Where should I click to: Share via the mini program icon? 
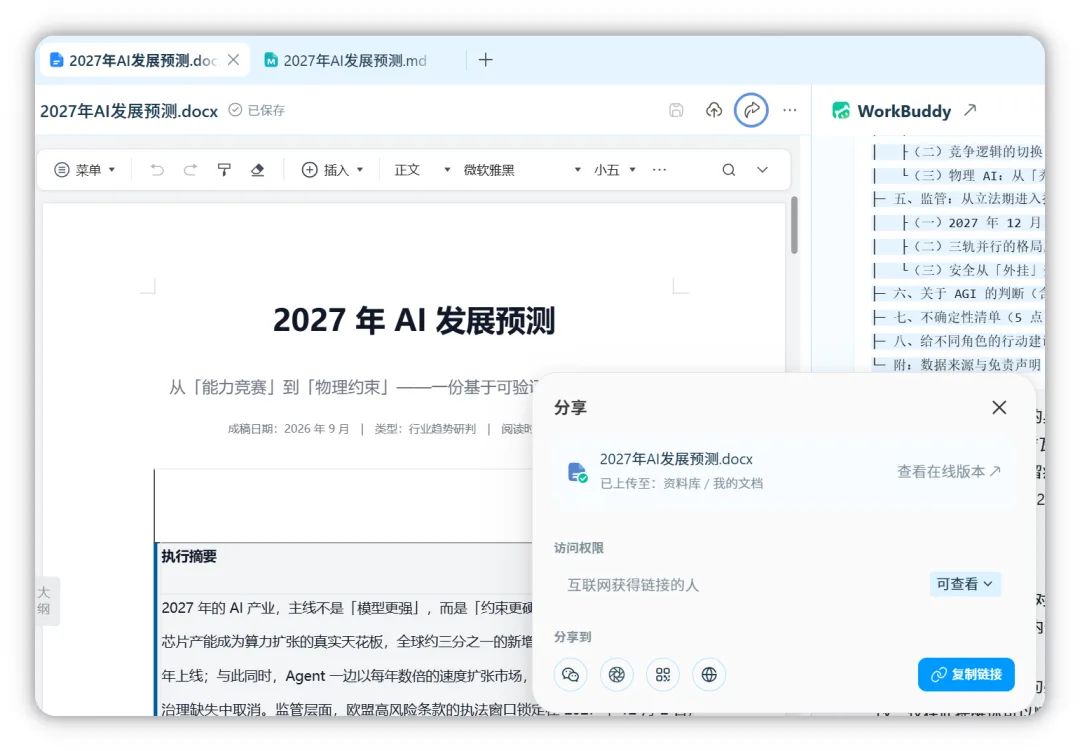coord(616,675)
